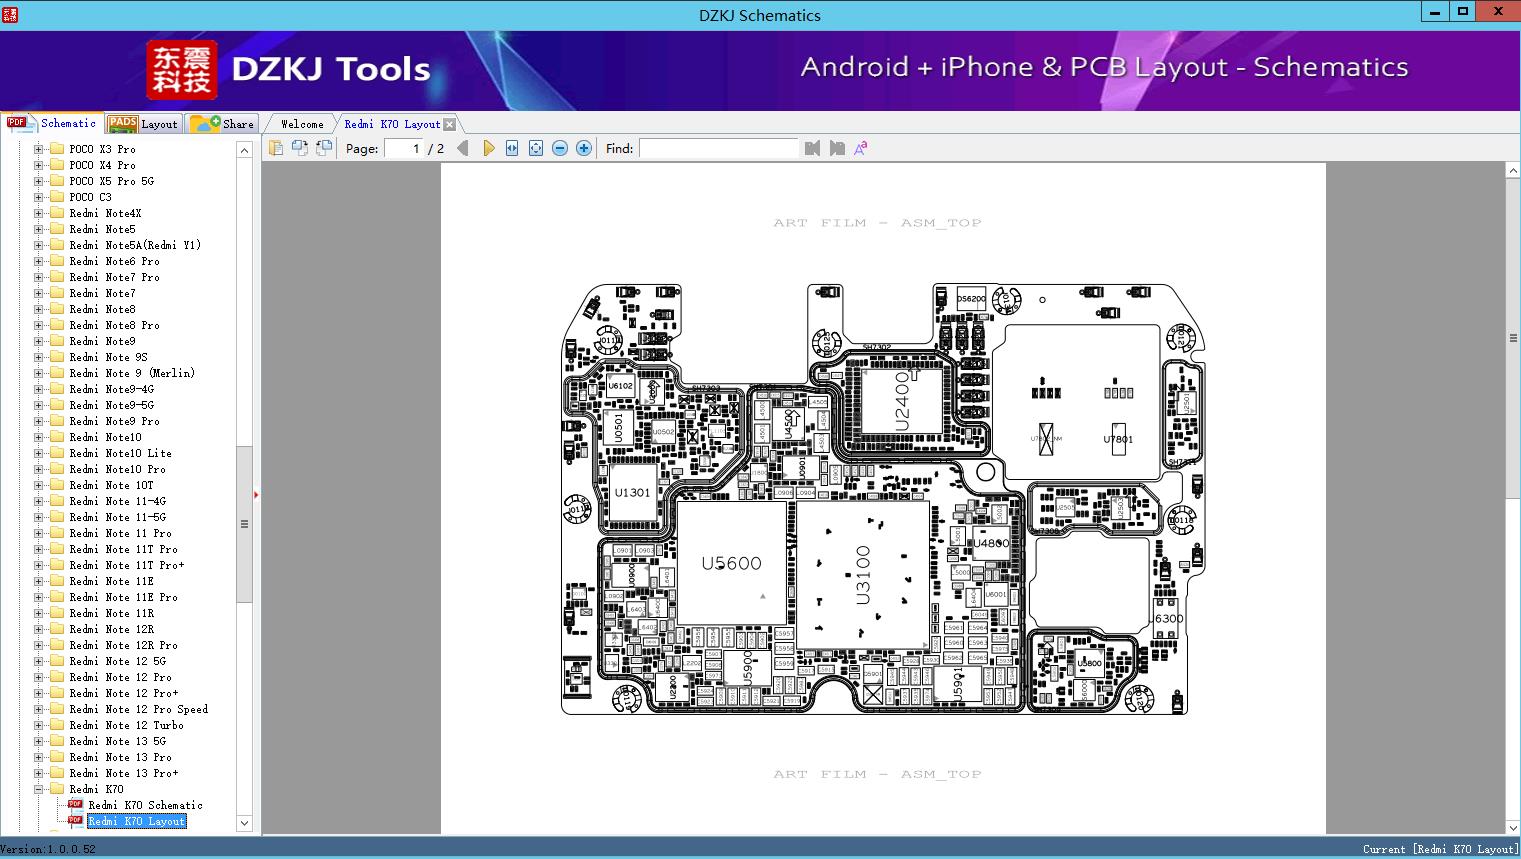1521x859 pixels.
Task: Select the Redmi Note 10T tree item
Action: pos(111,485)
